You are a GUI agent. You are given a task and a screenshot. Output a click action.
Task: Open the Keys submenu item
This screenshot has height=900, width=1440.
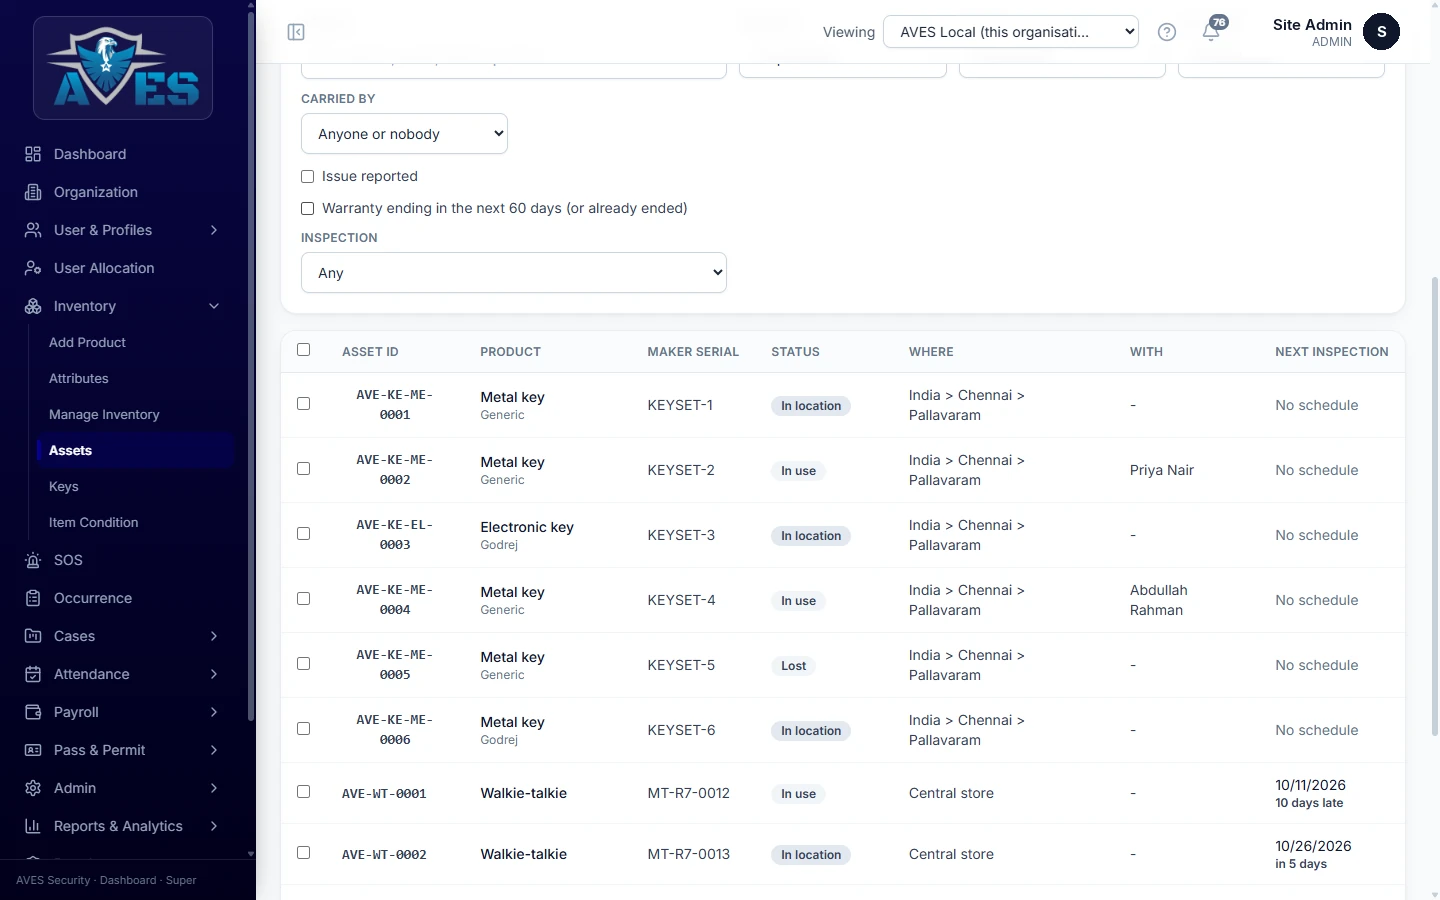point(64,487)
